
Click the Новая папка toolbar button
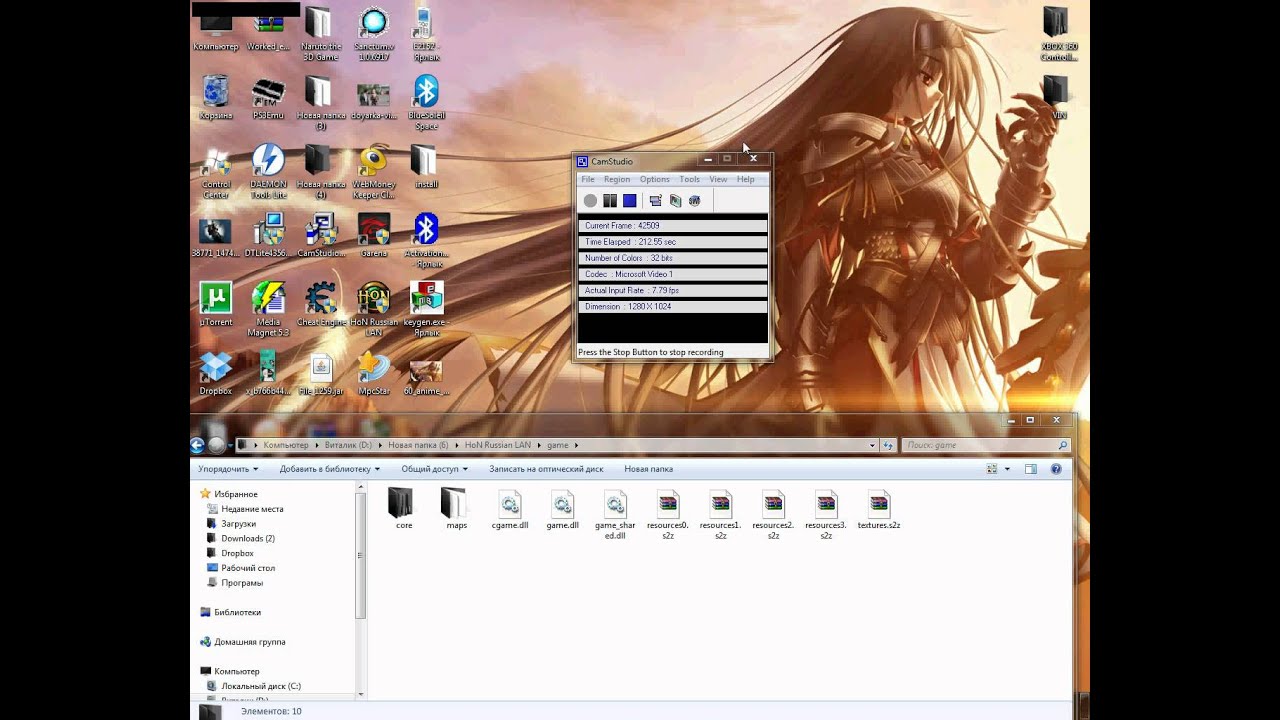pos(648,469)
